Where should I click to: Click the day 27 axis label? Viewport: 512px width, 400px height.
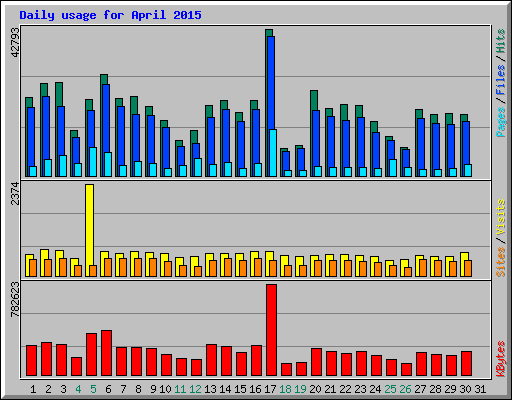420,389
